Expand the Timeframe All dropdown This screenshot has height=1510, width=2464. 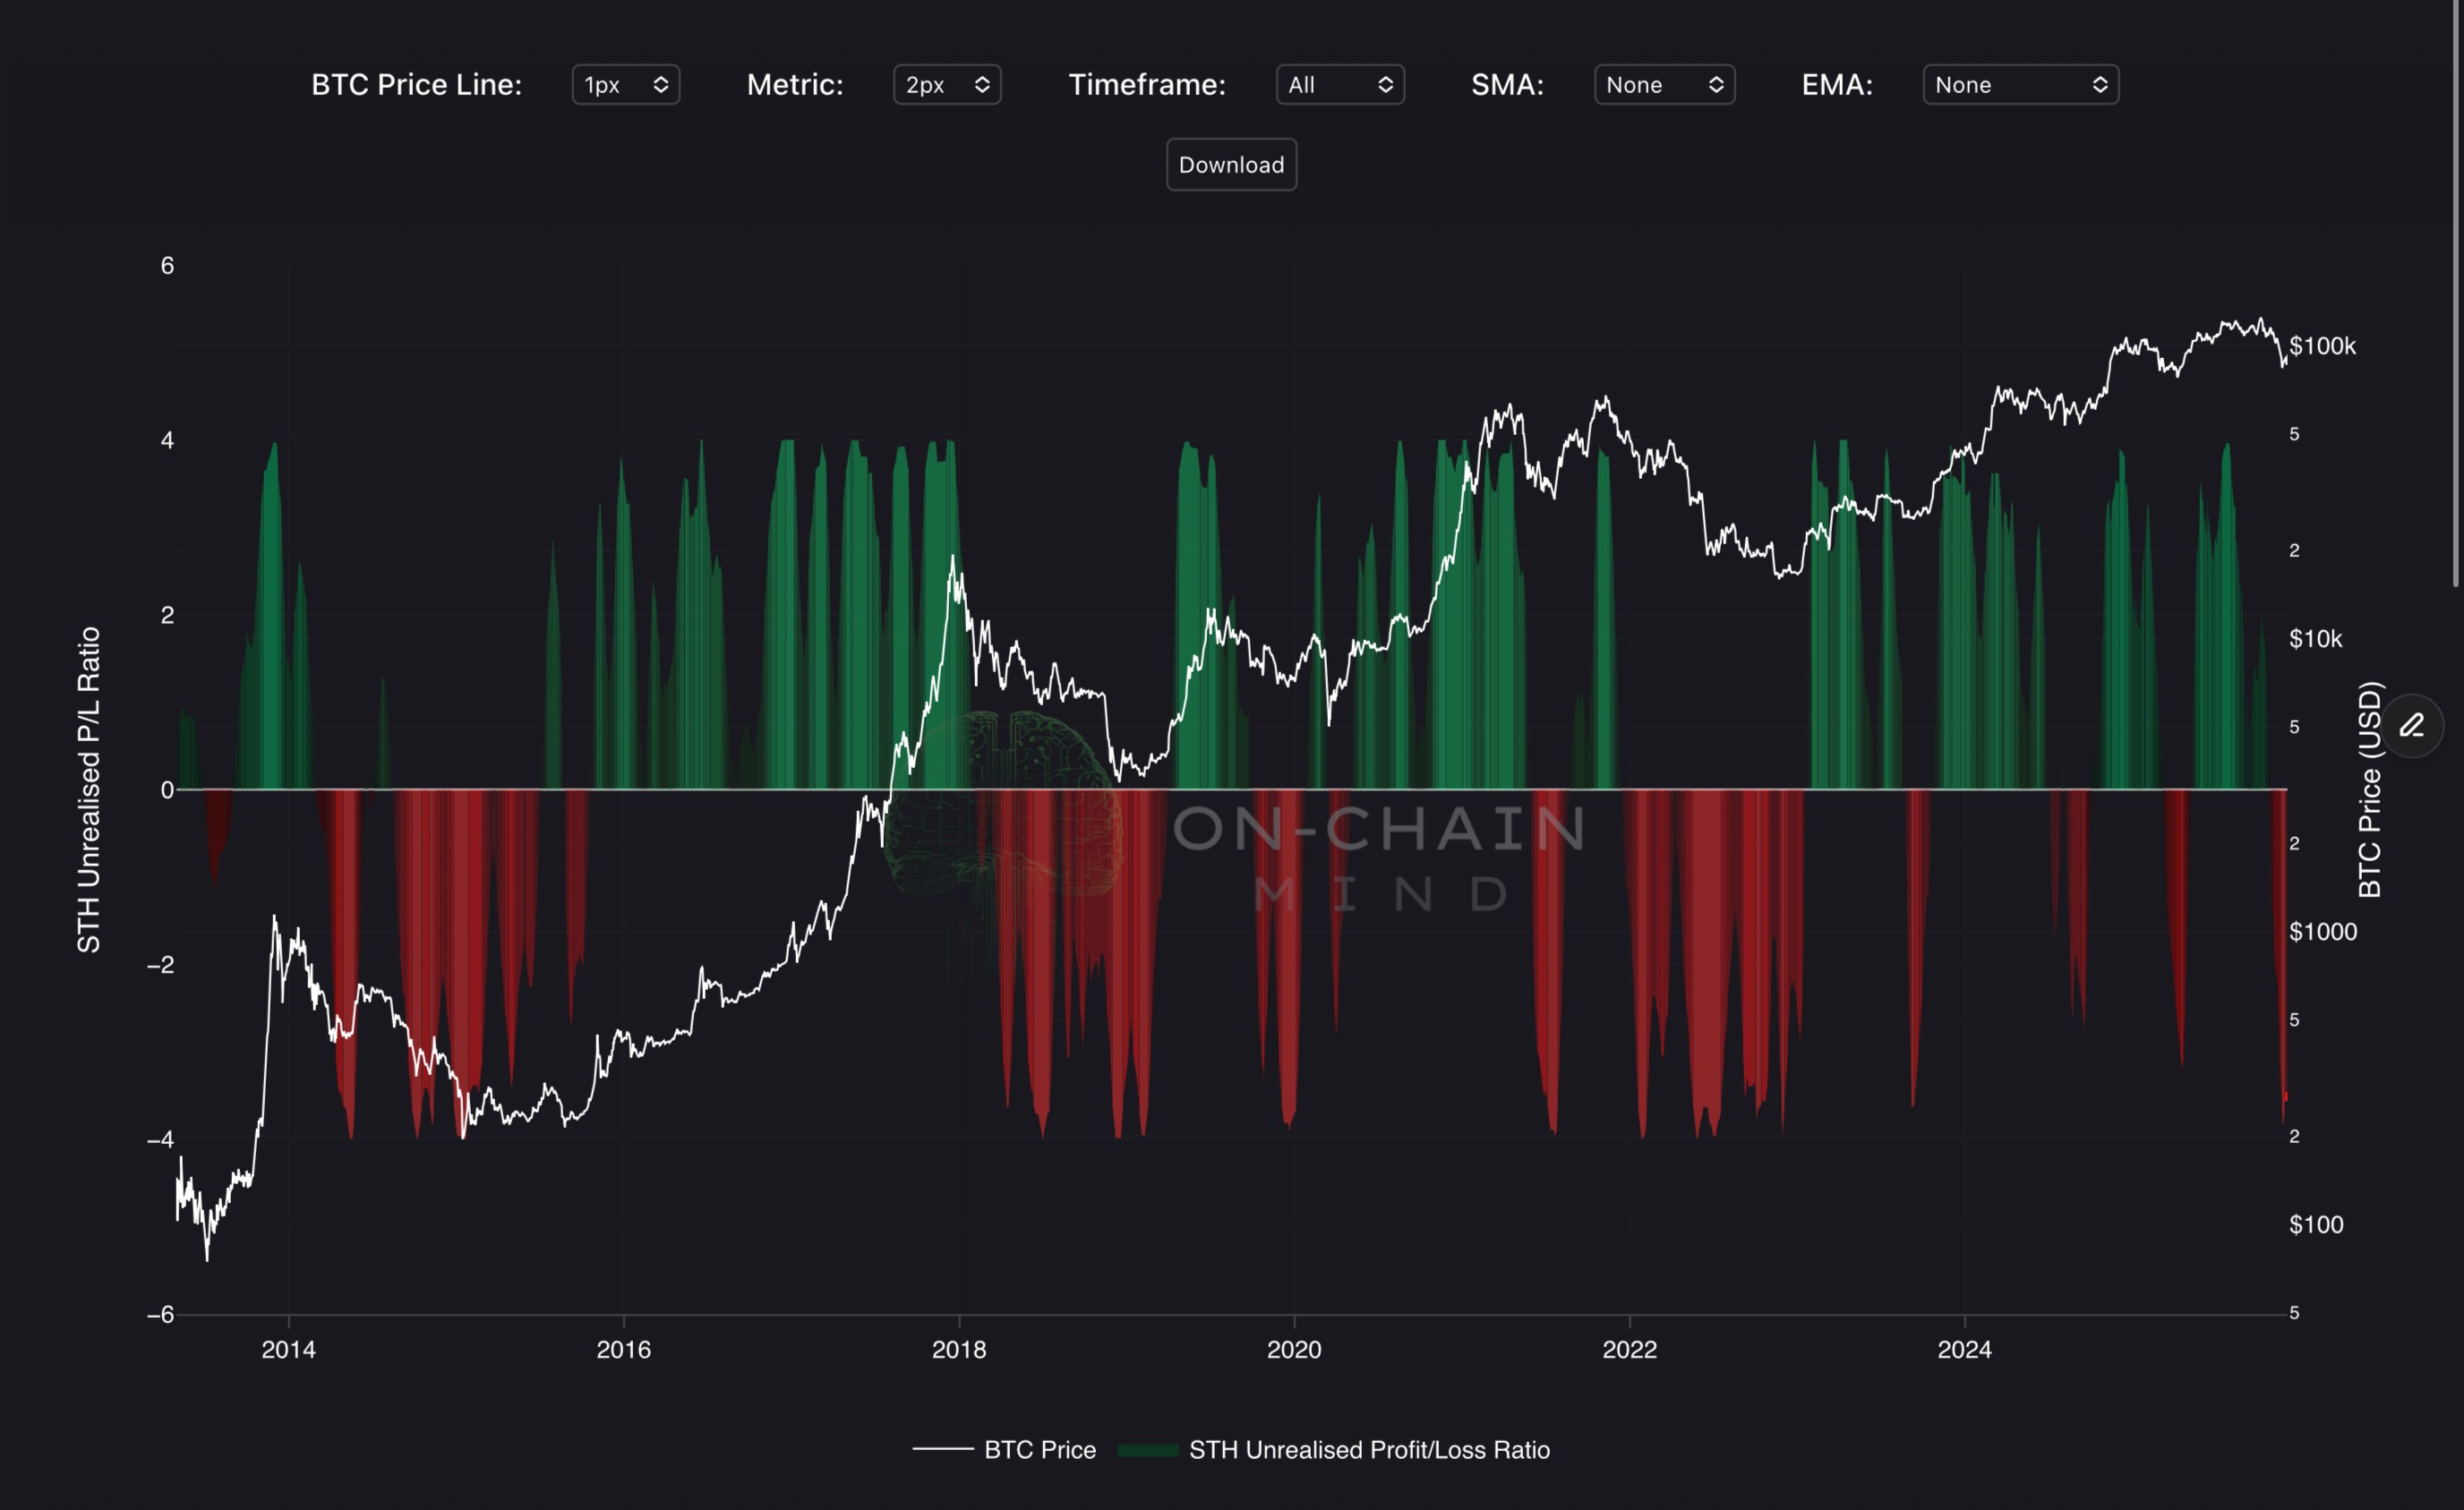(1339, 85)
